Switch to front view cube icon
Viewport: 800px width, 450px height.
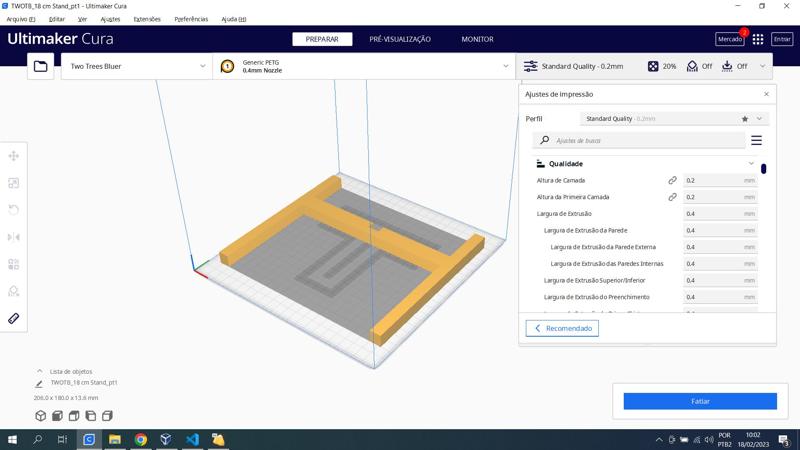click(x=57, y=416)
